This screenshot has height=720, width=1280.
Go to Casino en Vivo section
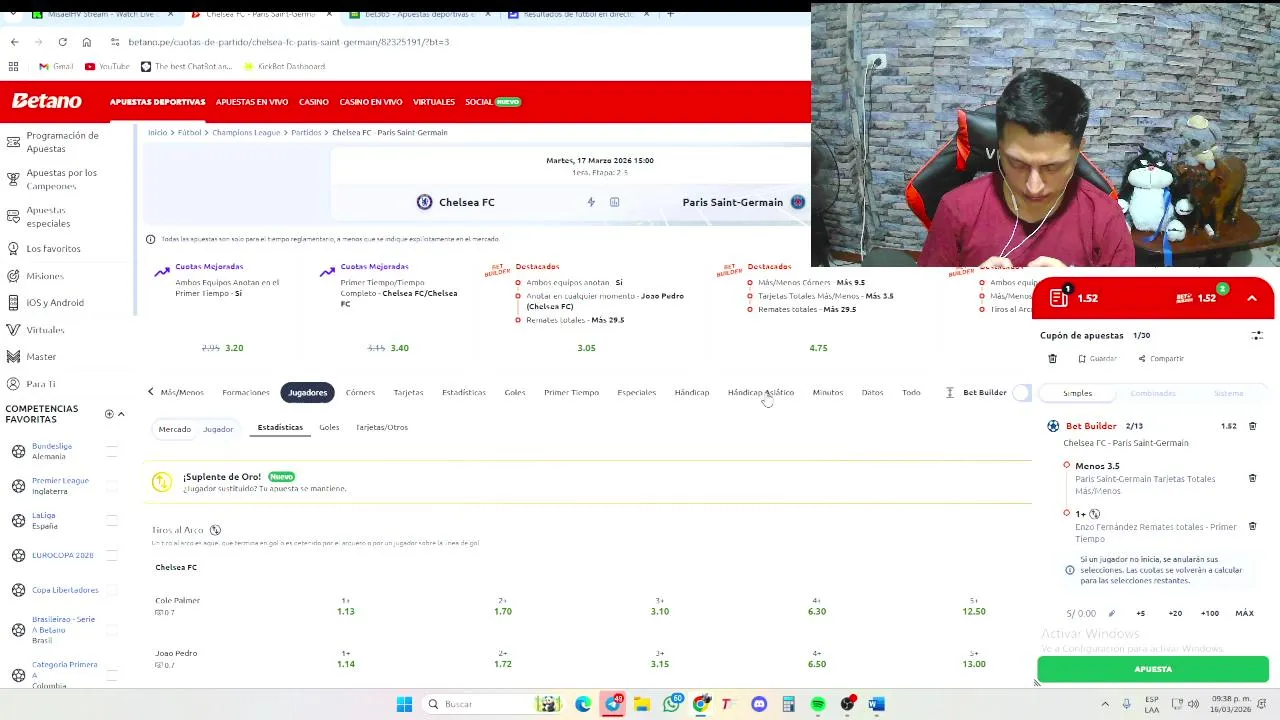point(370,102)
